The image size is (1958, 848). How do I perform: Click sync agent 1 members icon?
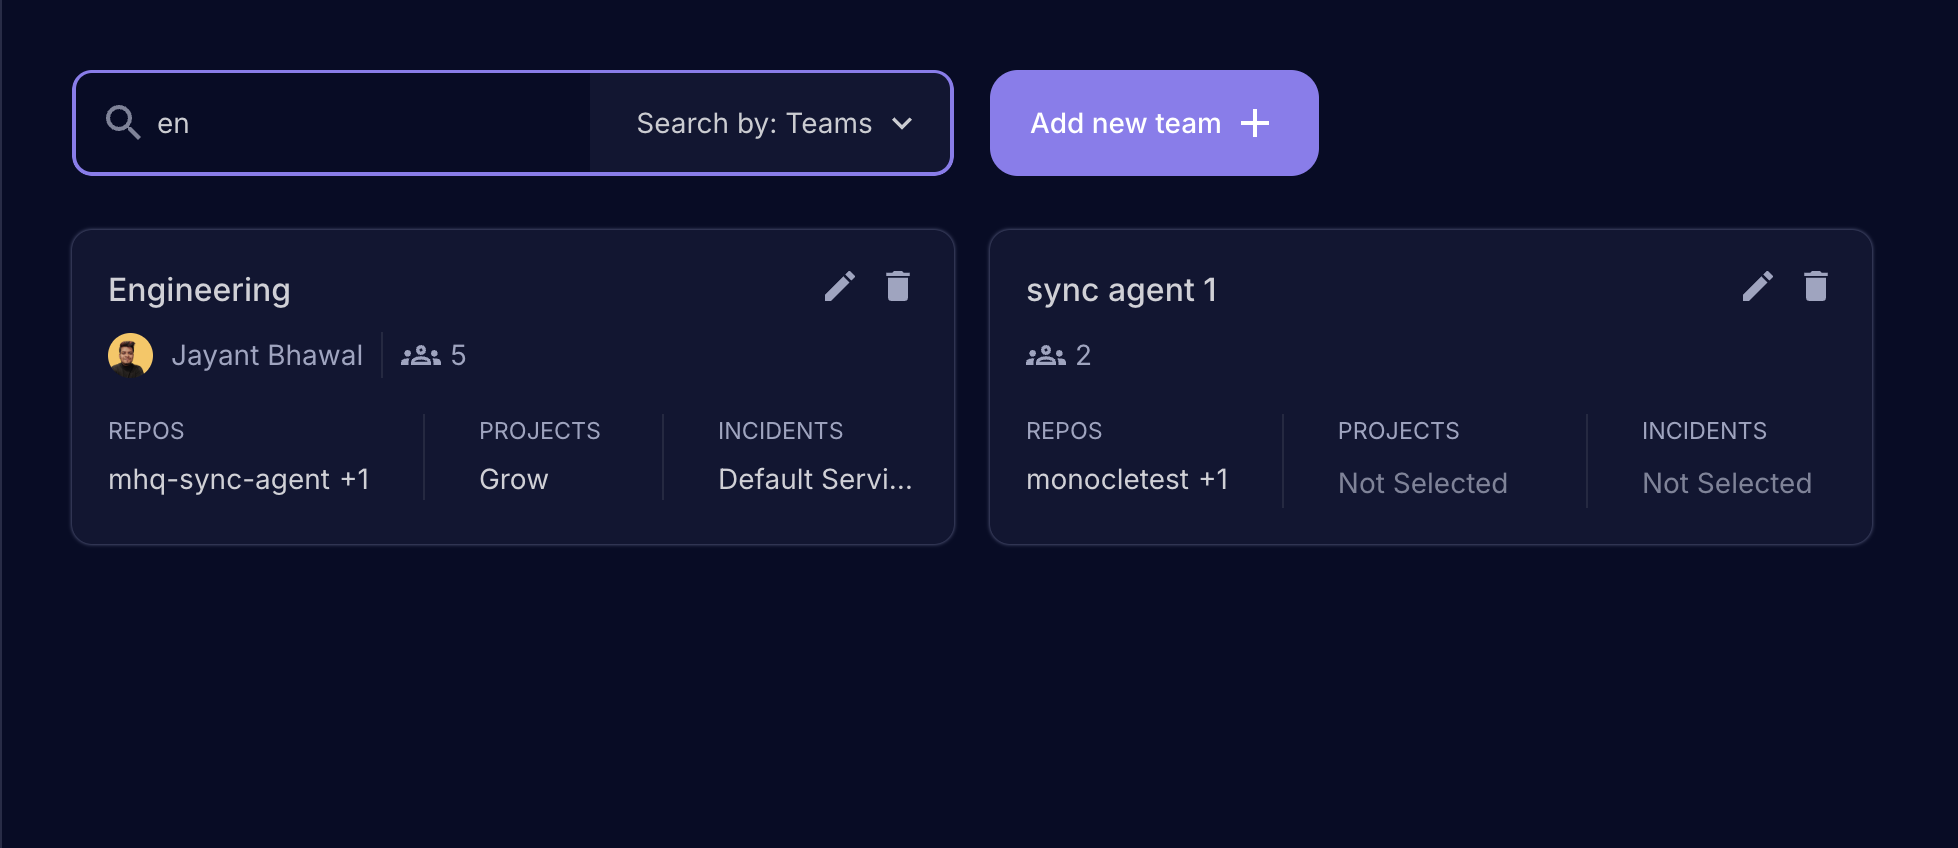[1046, 356]
